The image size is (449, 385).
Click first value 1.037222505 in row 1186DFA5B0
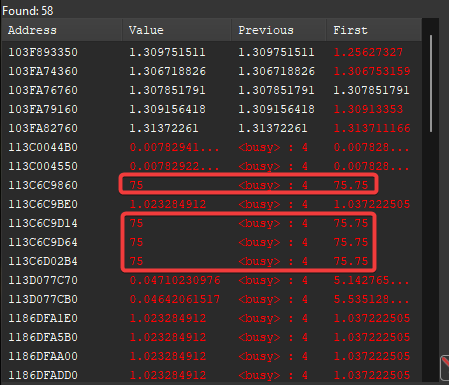pyautogui.click(x=372, y=337)
